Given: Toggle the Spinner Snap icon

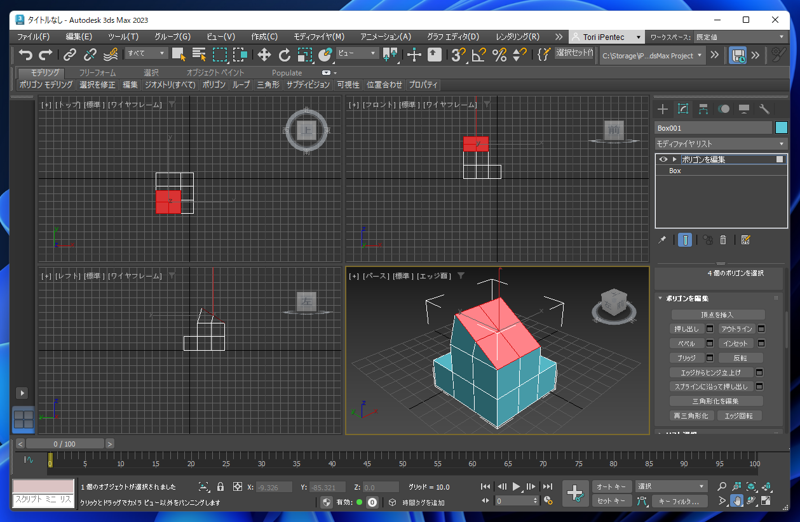Looking at the screenshot, I should pyautogui.click(x=519, y=54).
